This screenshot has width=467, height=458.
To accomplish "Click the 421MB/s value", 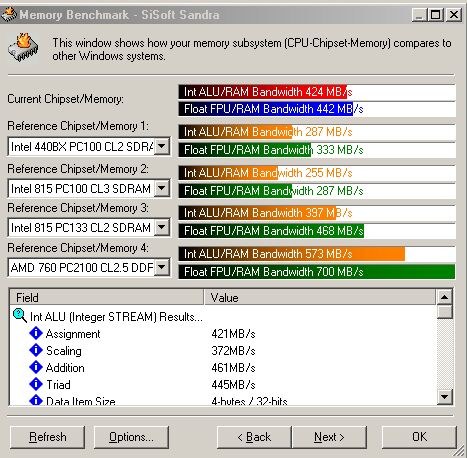I will pyautogui.click(x=233, y=334).
